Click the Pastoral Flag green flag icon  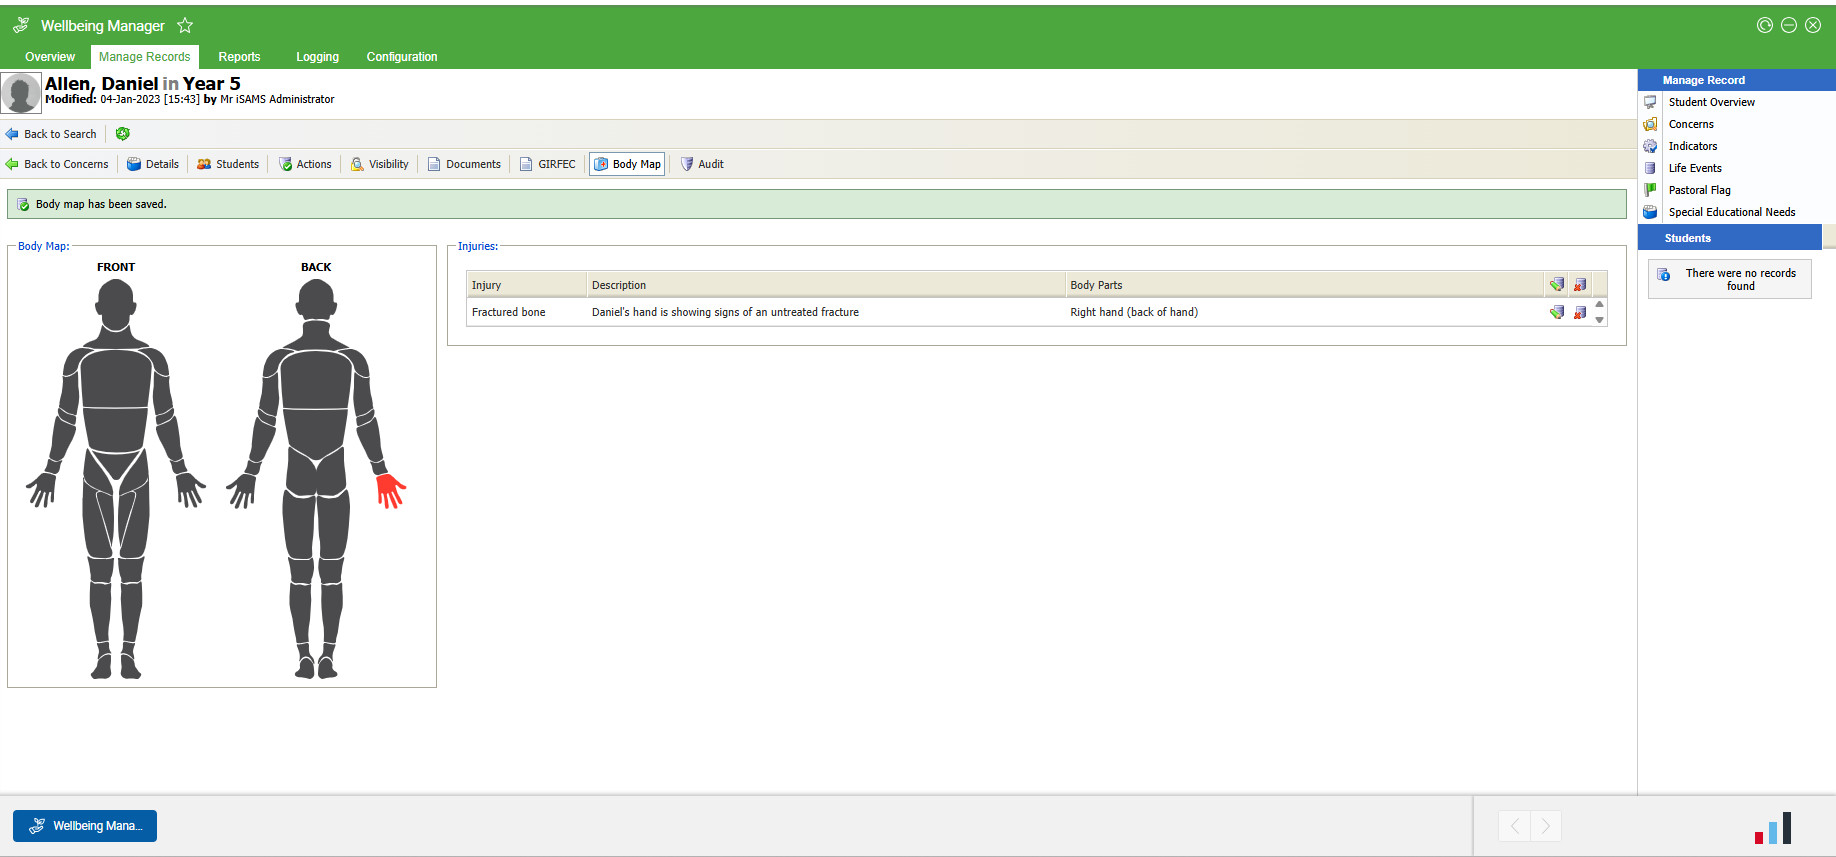pyautogui.click(x=1650, y=190)
